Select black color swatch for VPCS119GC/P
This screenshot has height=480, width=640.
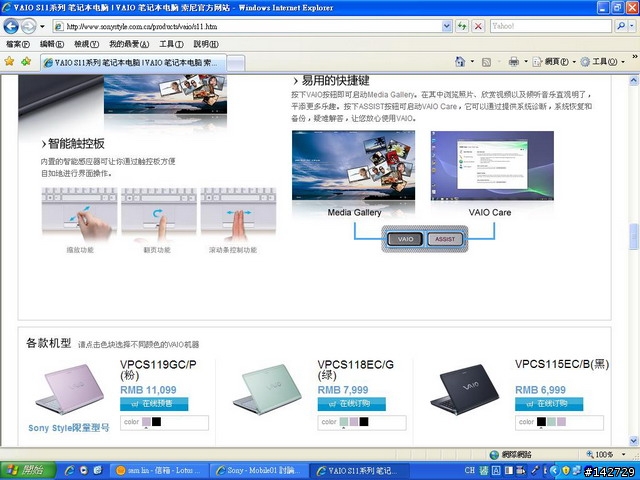click(156, 422)
